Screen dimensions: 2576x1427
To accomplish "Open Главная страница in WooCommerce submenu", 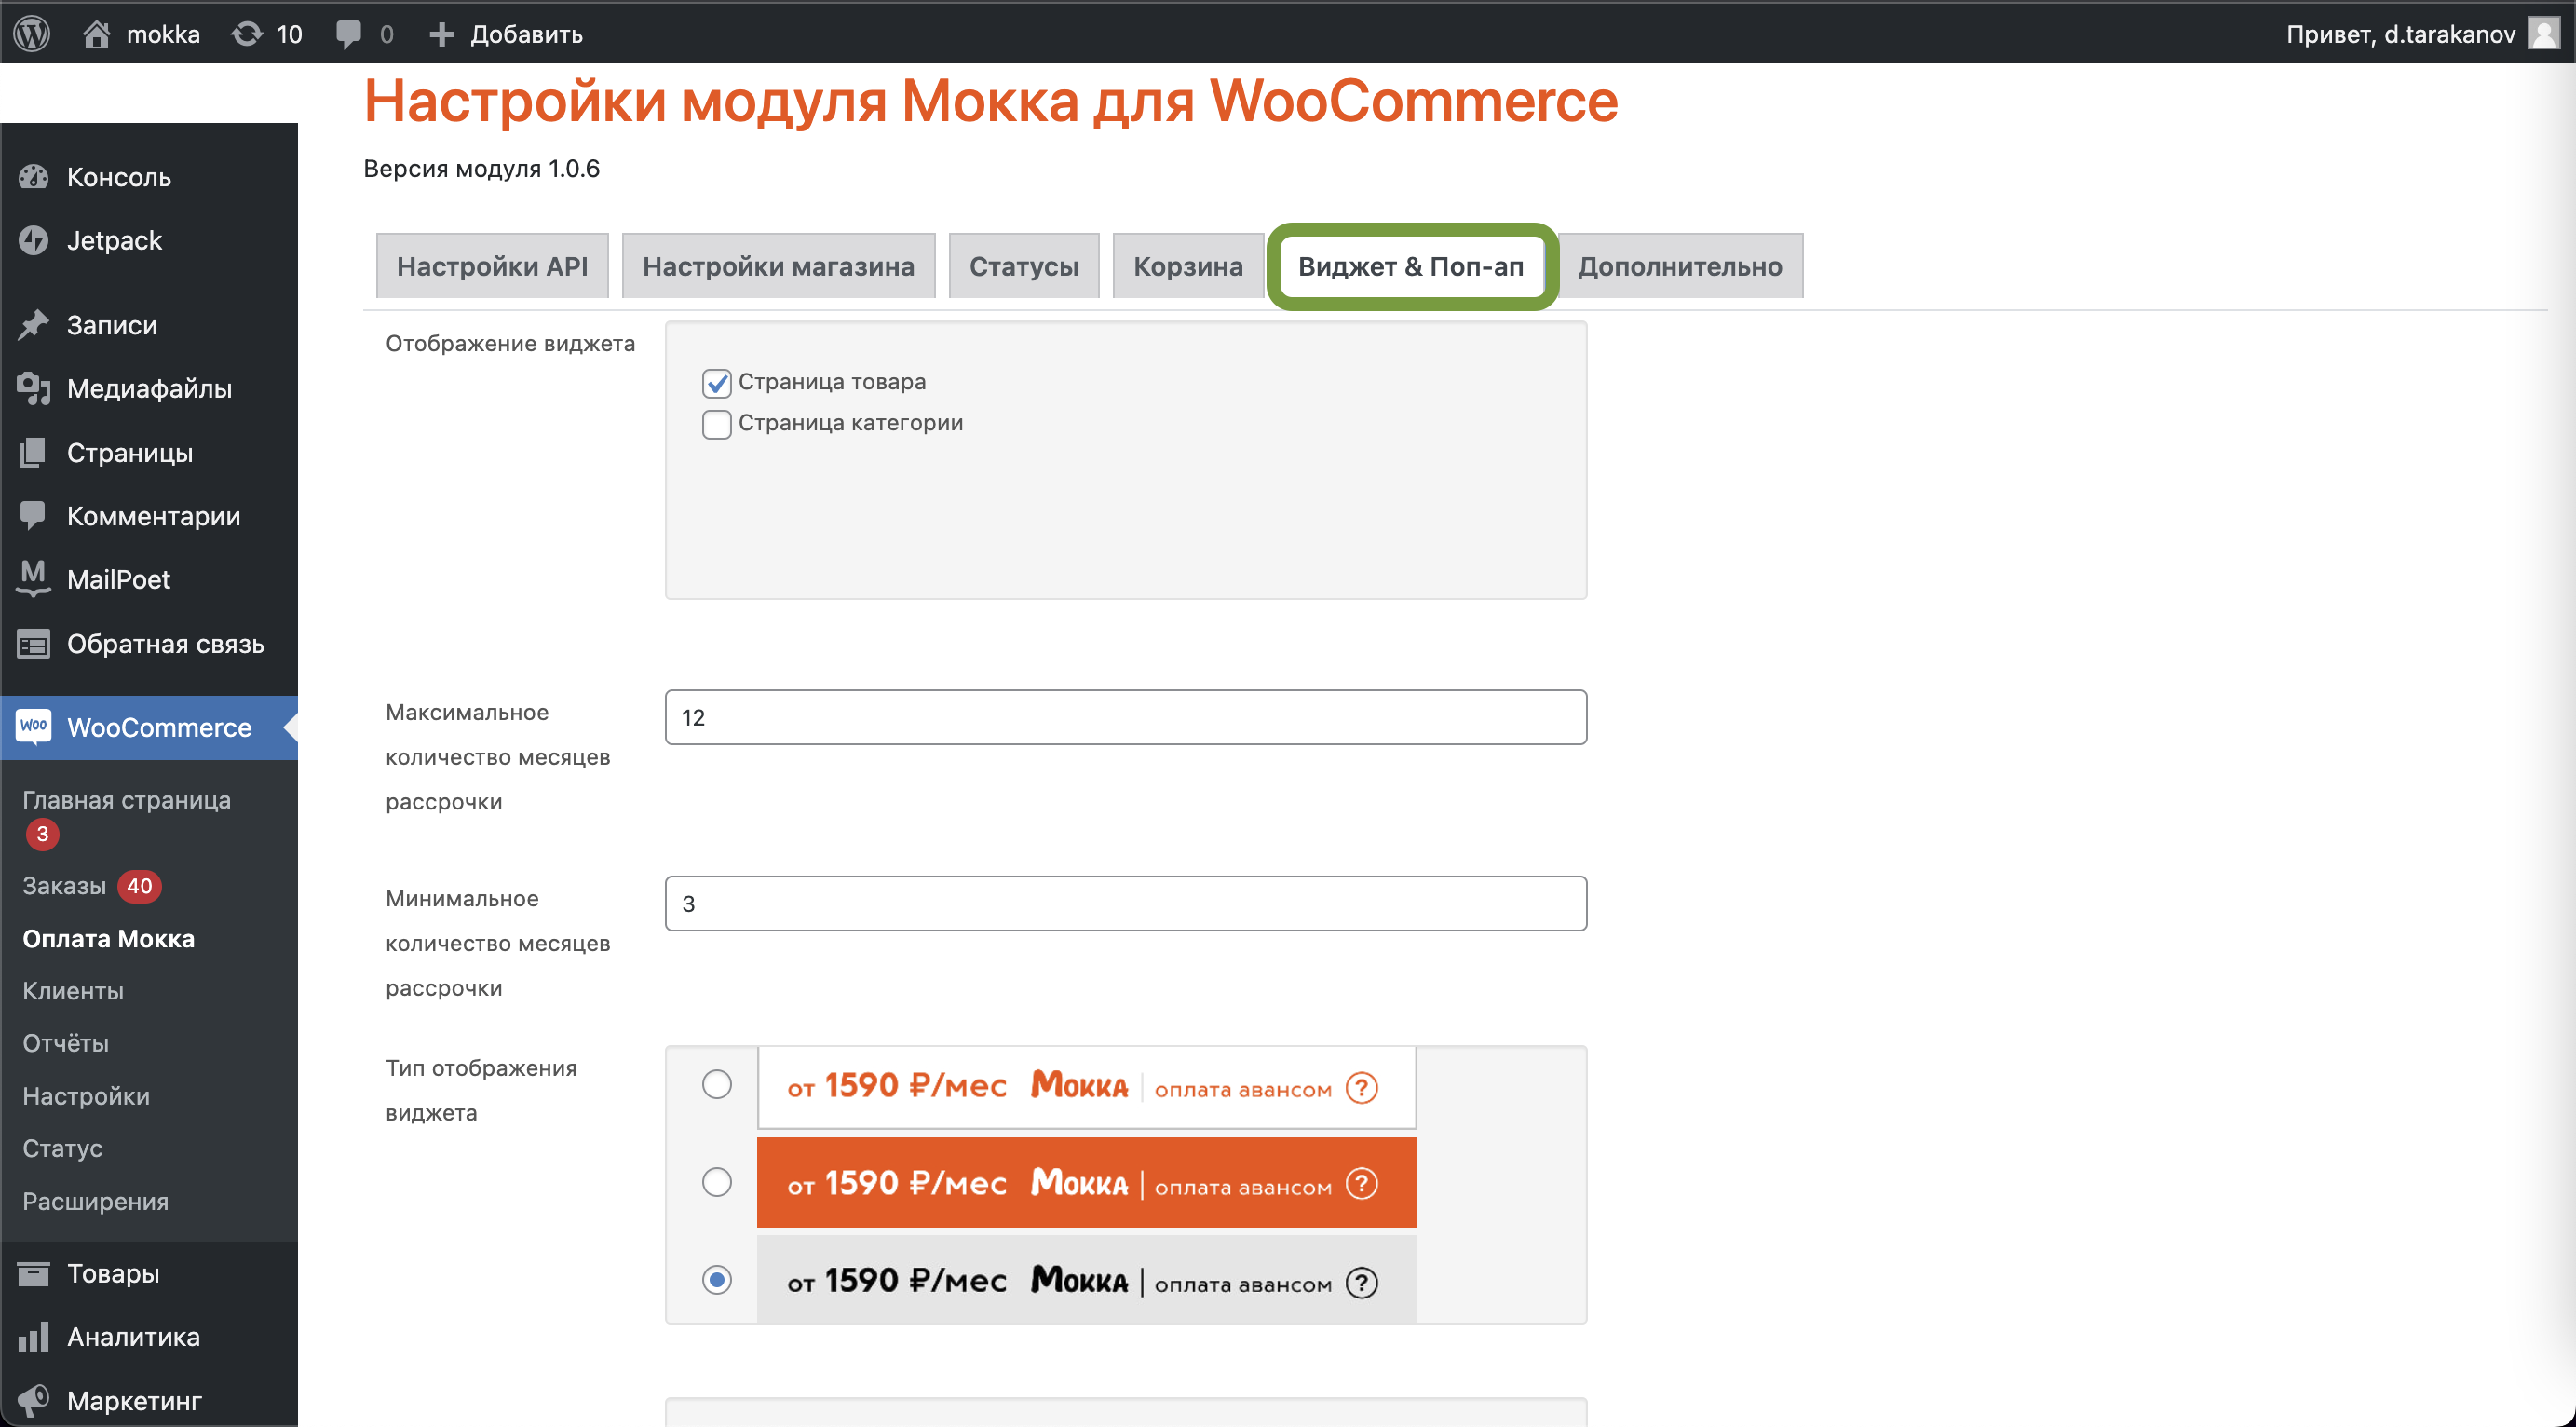I will (x=127, y=800).
